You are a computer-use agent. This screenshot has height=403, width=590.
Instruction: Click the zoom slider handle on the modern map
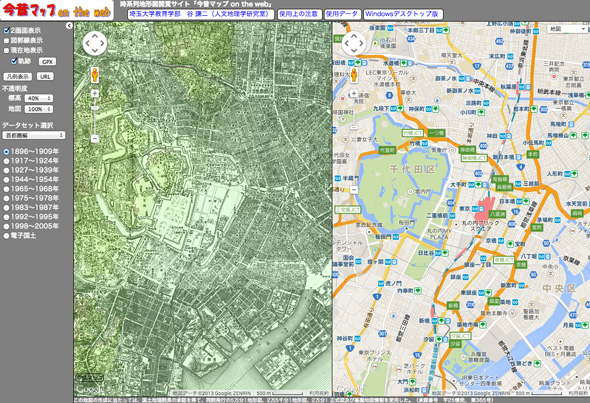tap(354, 128)
